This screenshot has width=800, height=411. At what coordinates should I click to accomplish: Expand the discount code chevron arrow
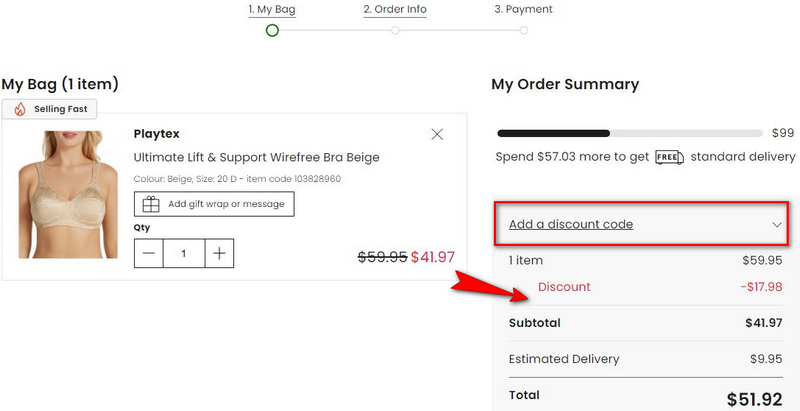pyautogui.click(x=777, y=225)
